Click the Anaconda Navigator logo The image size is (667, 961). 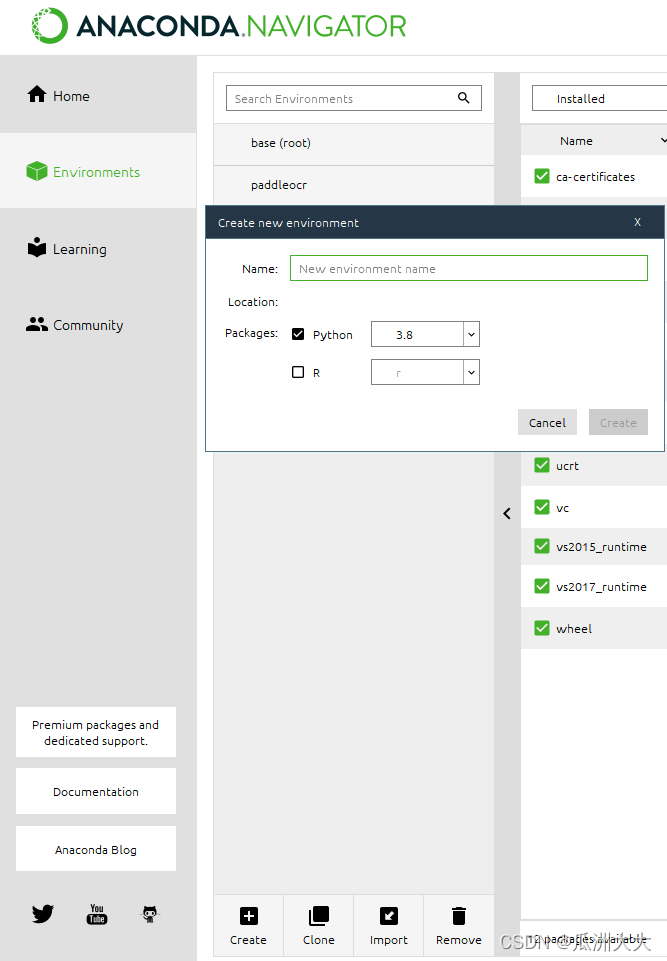[x=219, y=26]
